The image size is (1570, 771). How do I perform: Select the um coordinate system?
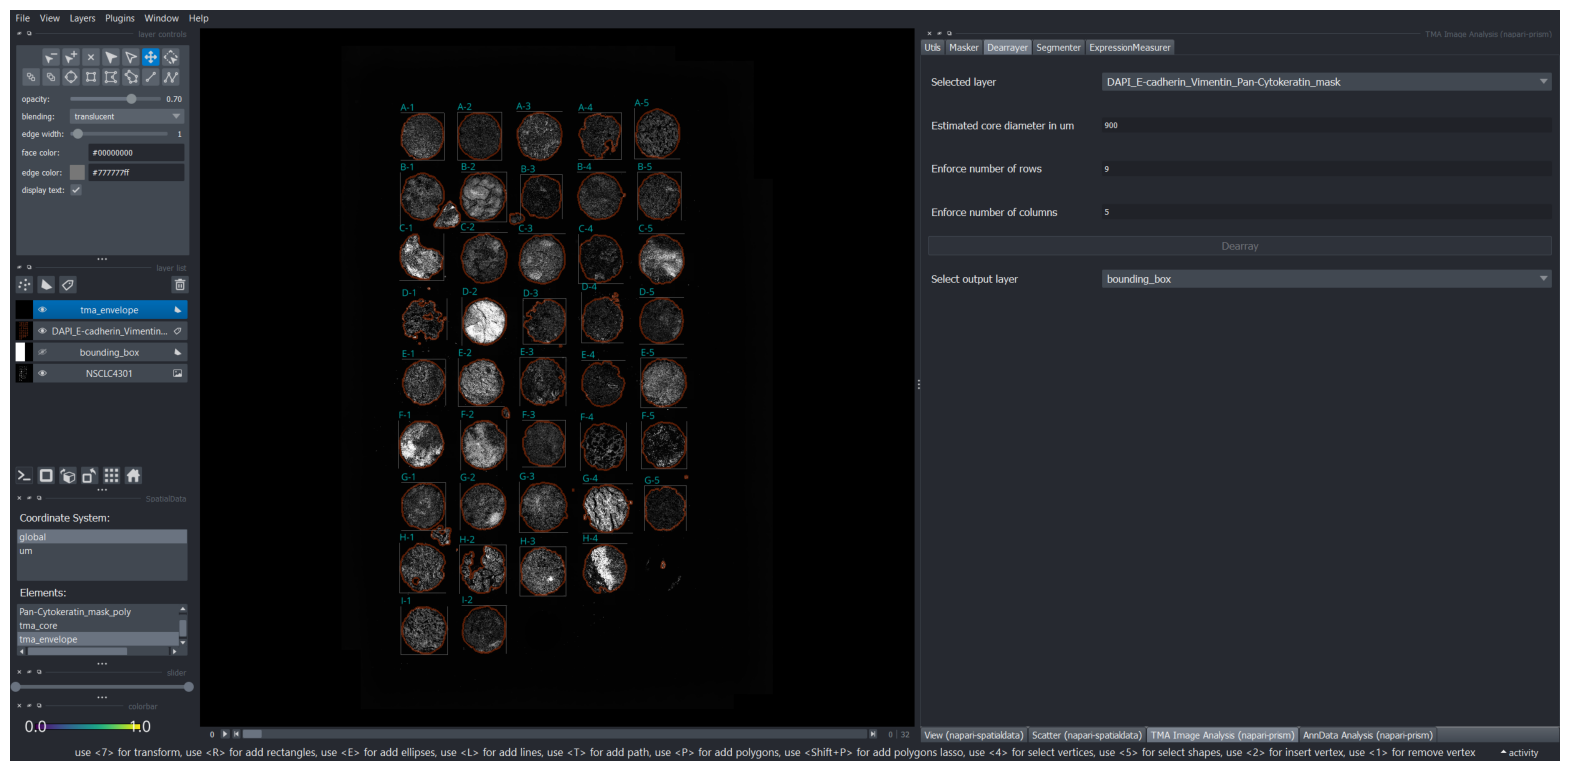pos(102,551)
